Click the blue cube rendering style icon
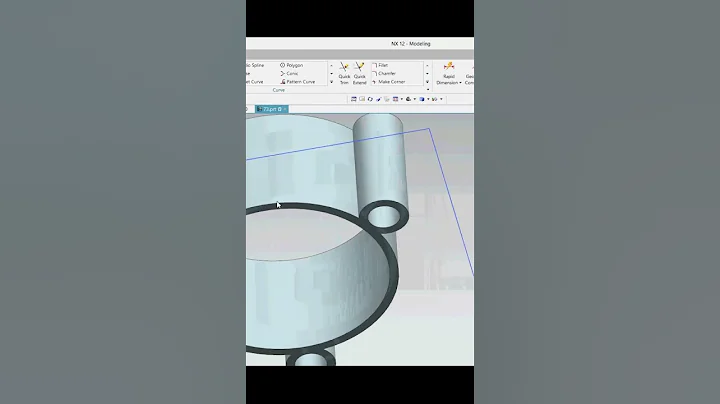The image size is (720, 404). 422,99
